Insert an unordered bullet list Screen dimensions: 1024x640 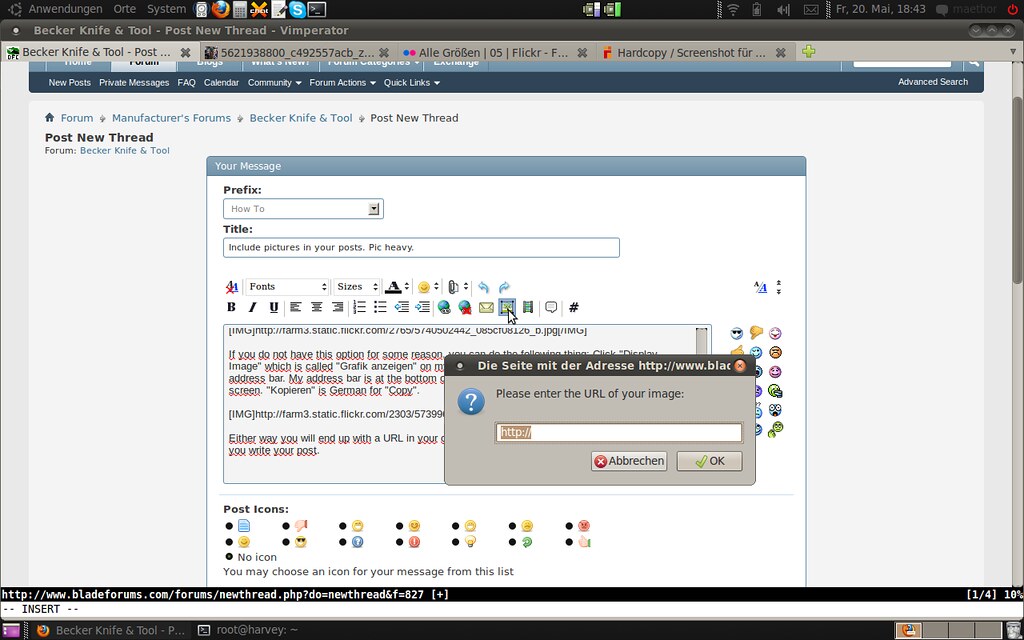tap(380, 307)
